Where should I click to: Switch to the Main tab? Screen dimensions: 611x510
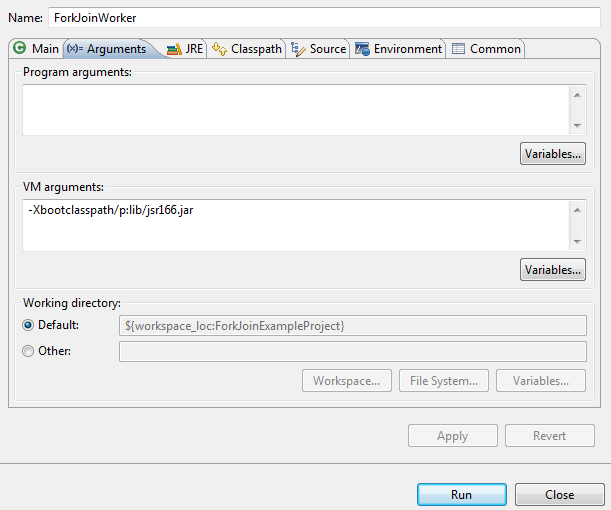tap(36, 49)
